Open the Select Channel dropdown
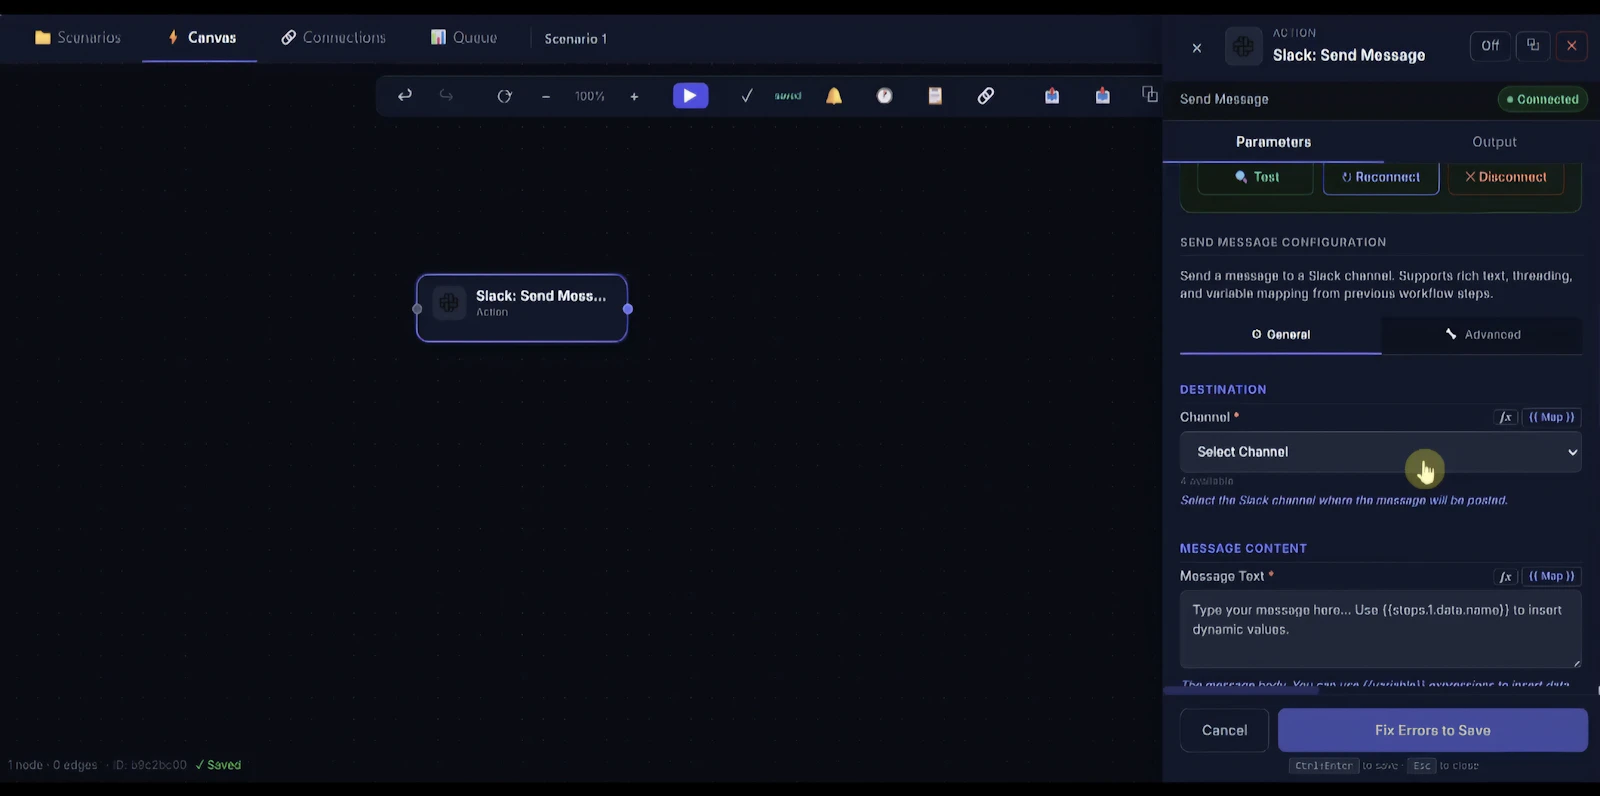1600x796 pixels. pyautogui.click(x=1381, y=452)
